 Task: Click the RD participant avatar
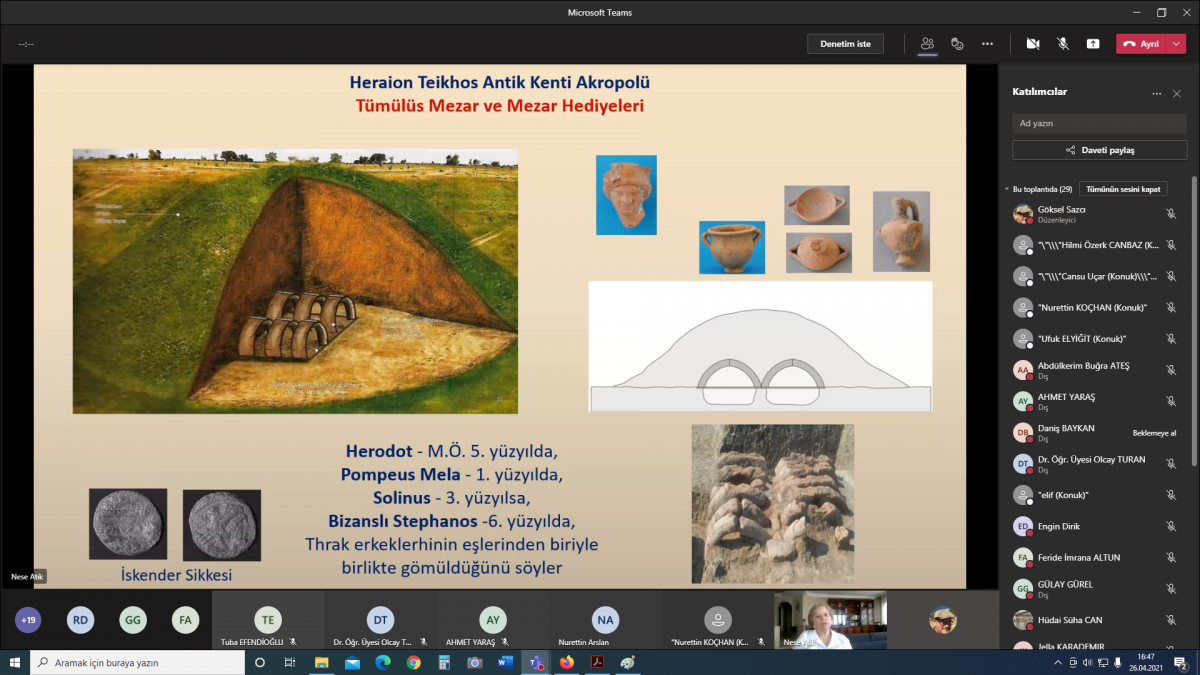[x=80, y=620]
